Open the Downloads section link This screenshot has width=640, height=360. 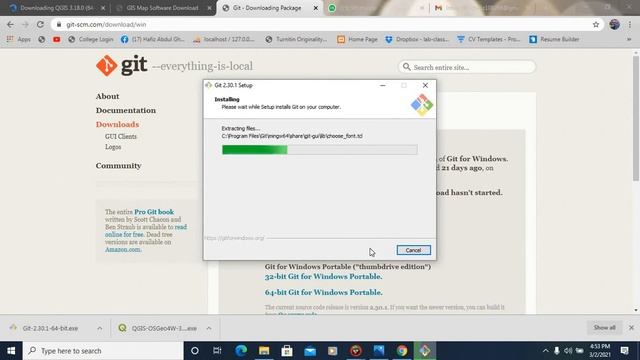(x=118, y=124)
